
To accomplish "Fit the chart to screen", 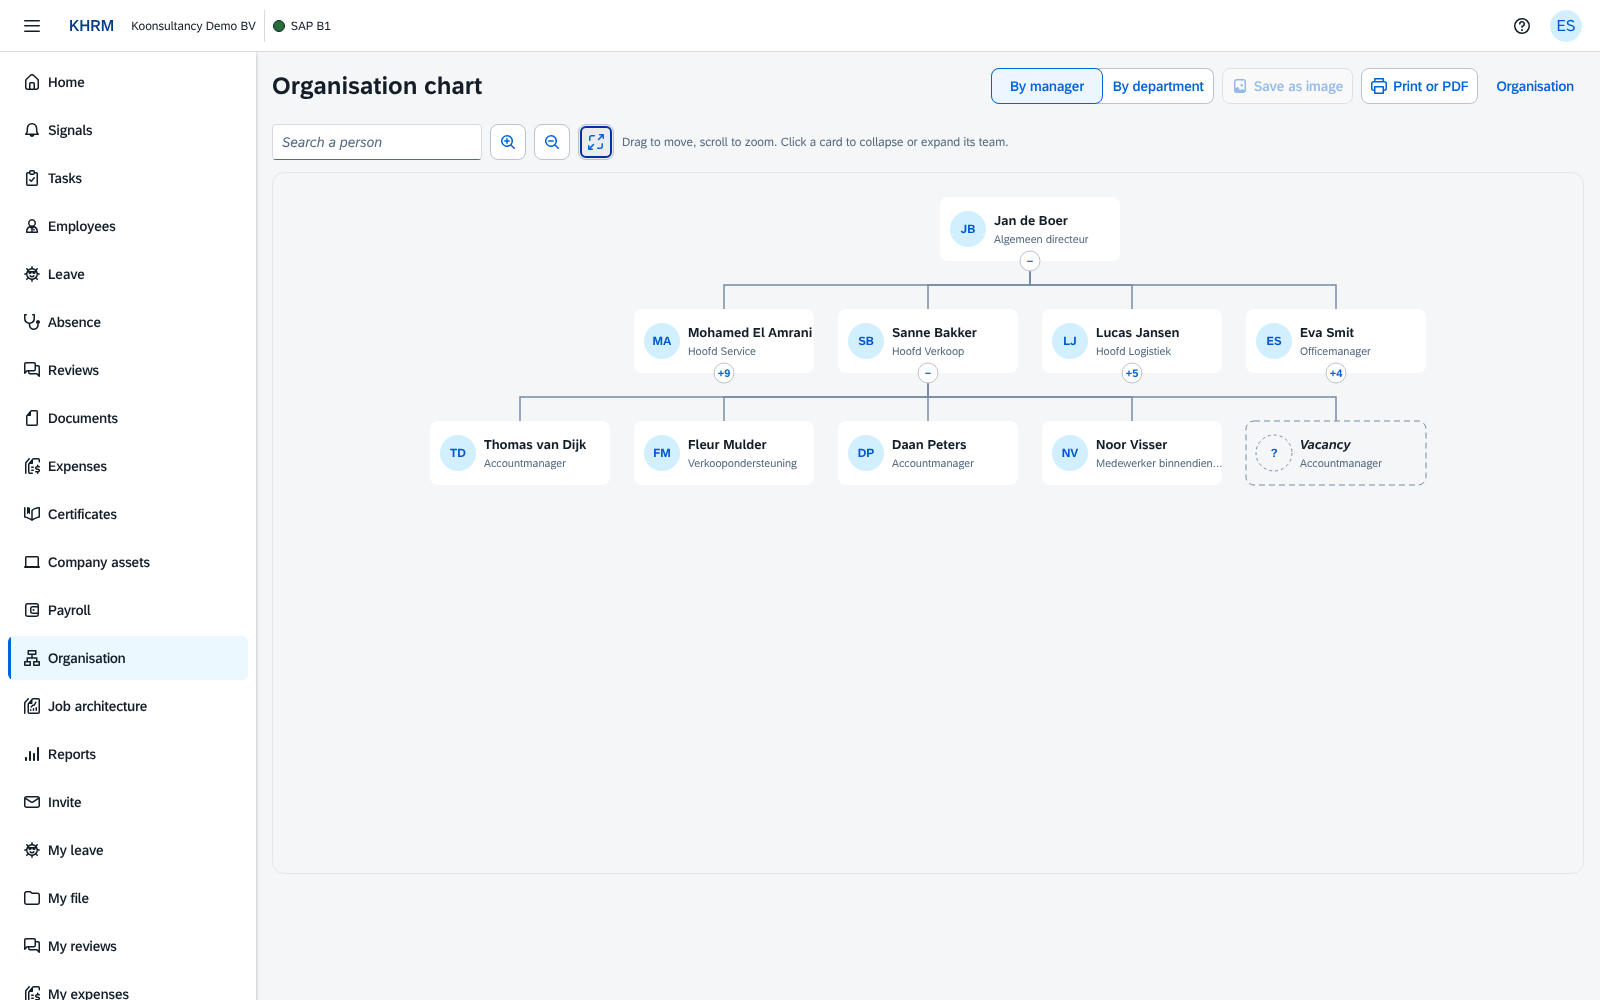I will pos(596,142).
